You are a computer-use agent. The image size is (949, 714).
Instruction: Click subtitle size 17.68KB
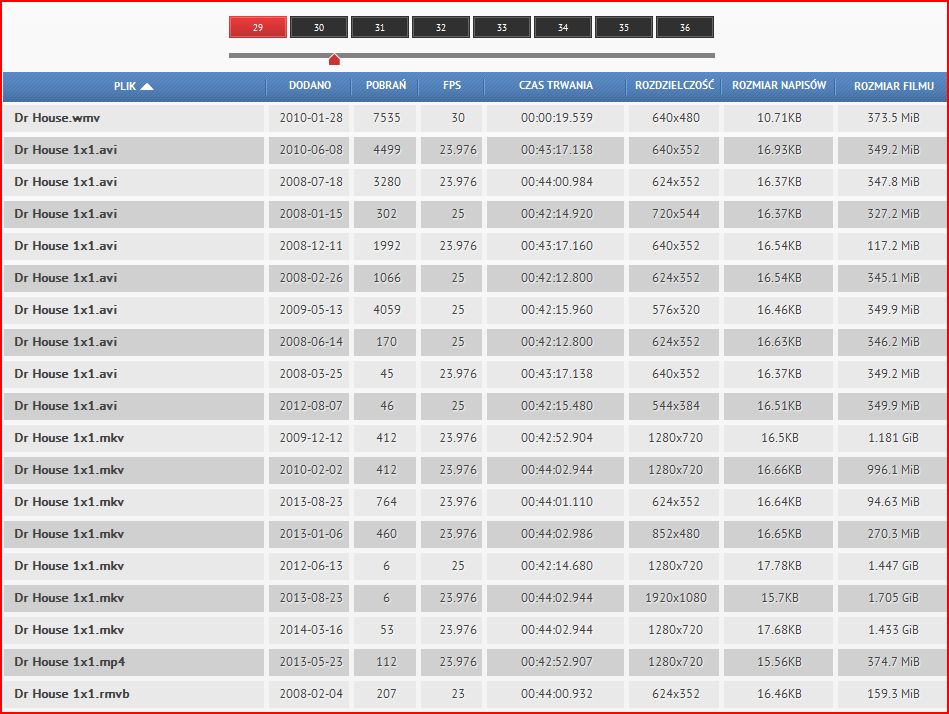780,630
